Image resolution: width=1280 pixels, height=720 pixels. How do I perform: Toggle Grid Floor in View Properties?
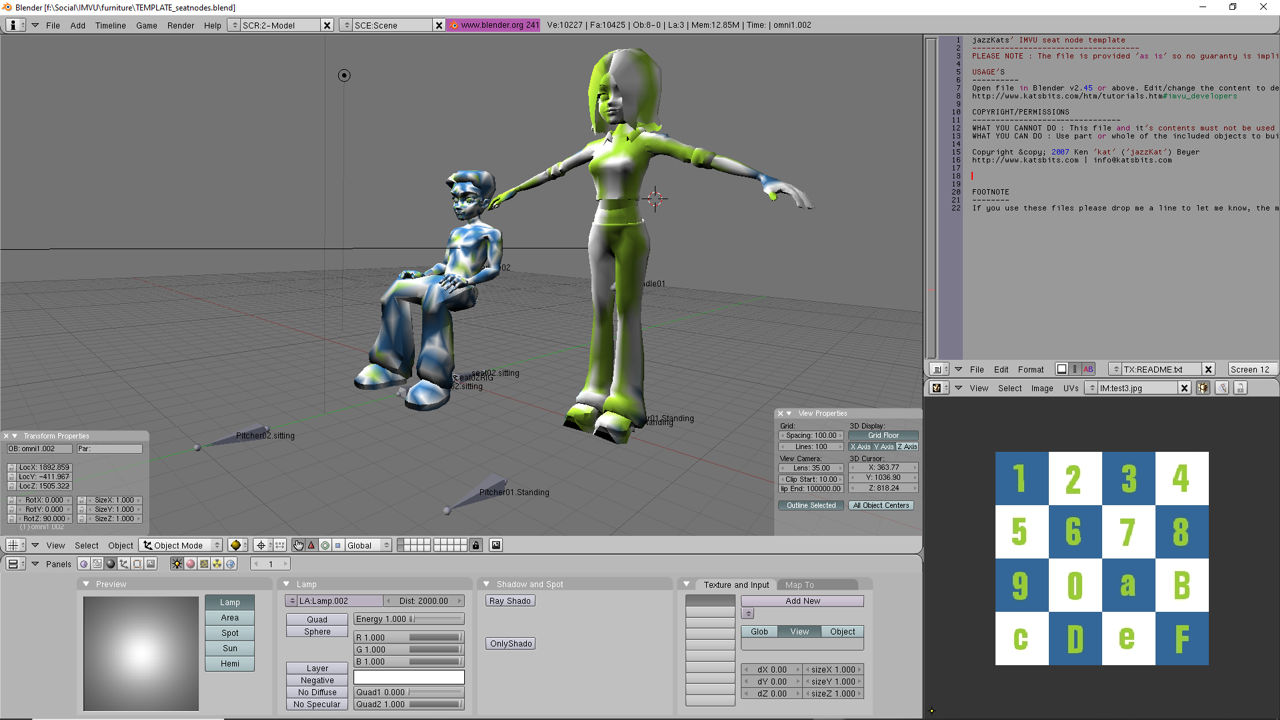[884, 434]
